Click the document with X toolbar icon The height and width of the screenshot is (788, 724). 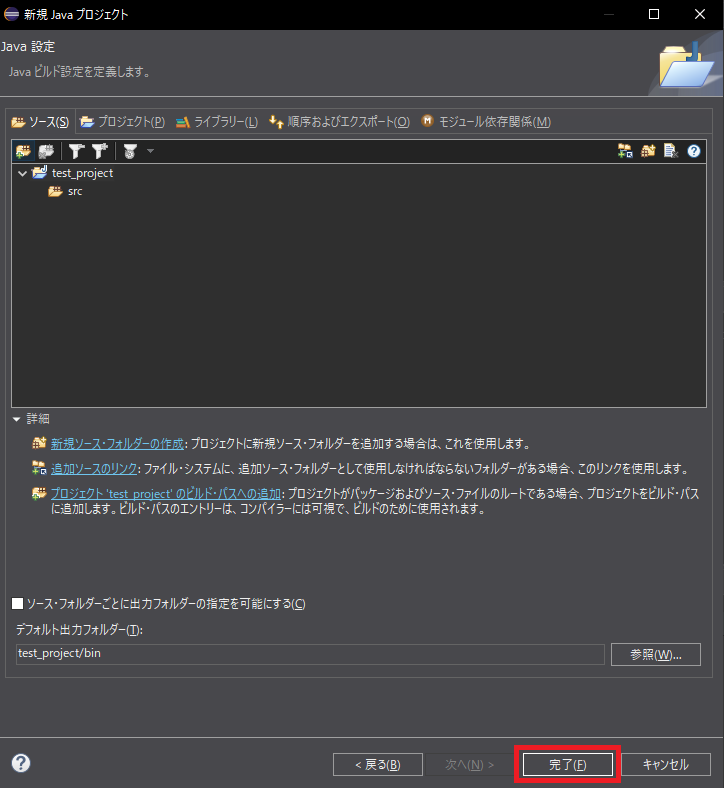tap(671, 151)
